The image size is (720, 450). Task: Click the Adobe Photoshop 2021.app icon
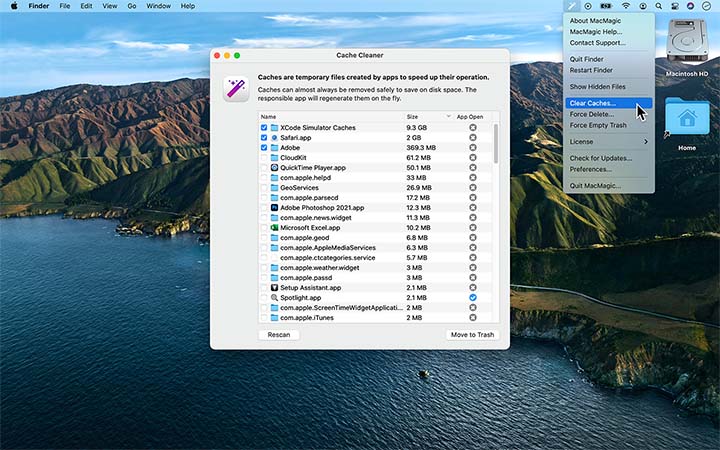pyautogui.click(x=274, y=207)
